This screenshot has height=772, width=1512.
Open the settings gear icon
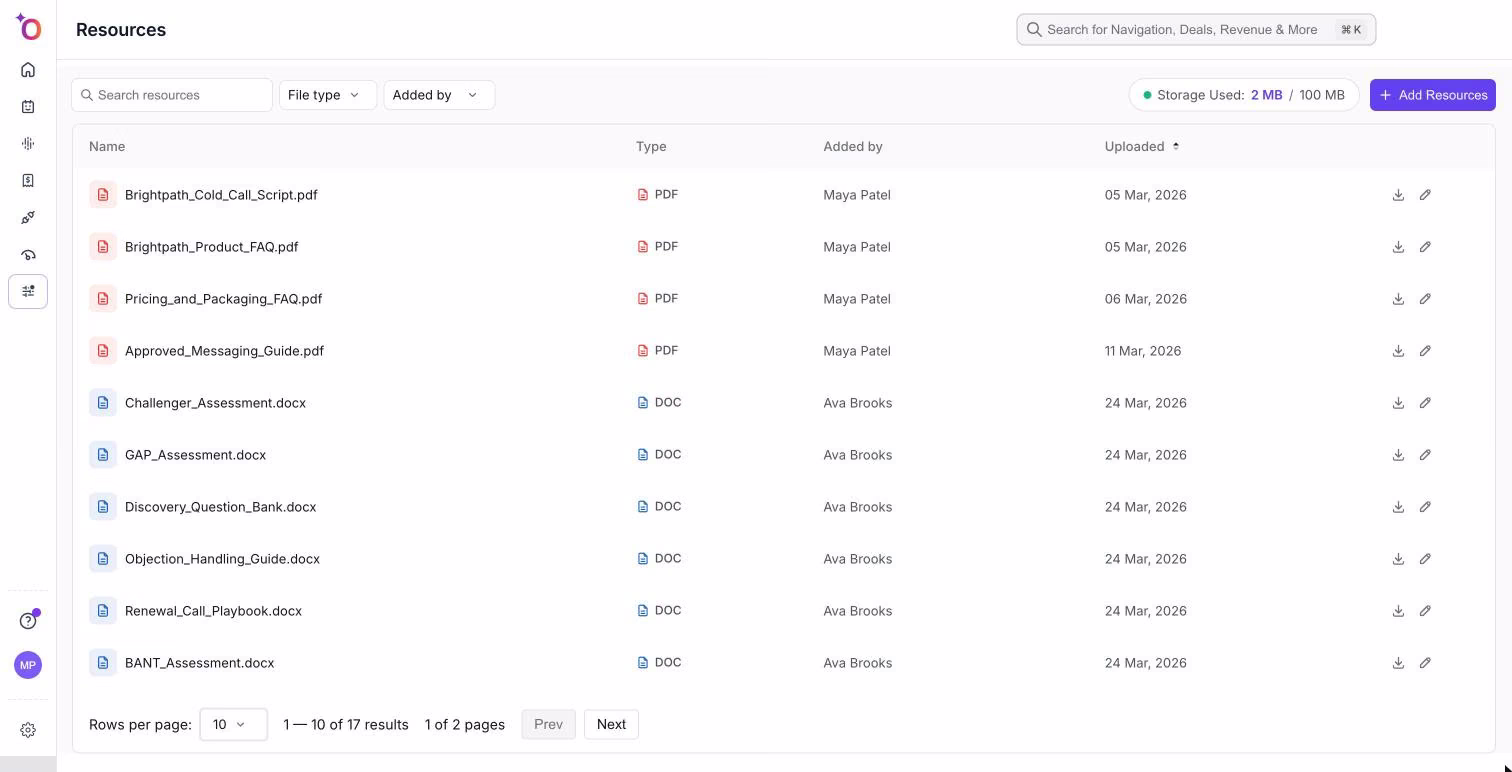[28, 731]
